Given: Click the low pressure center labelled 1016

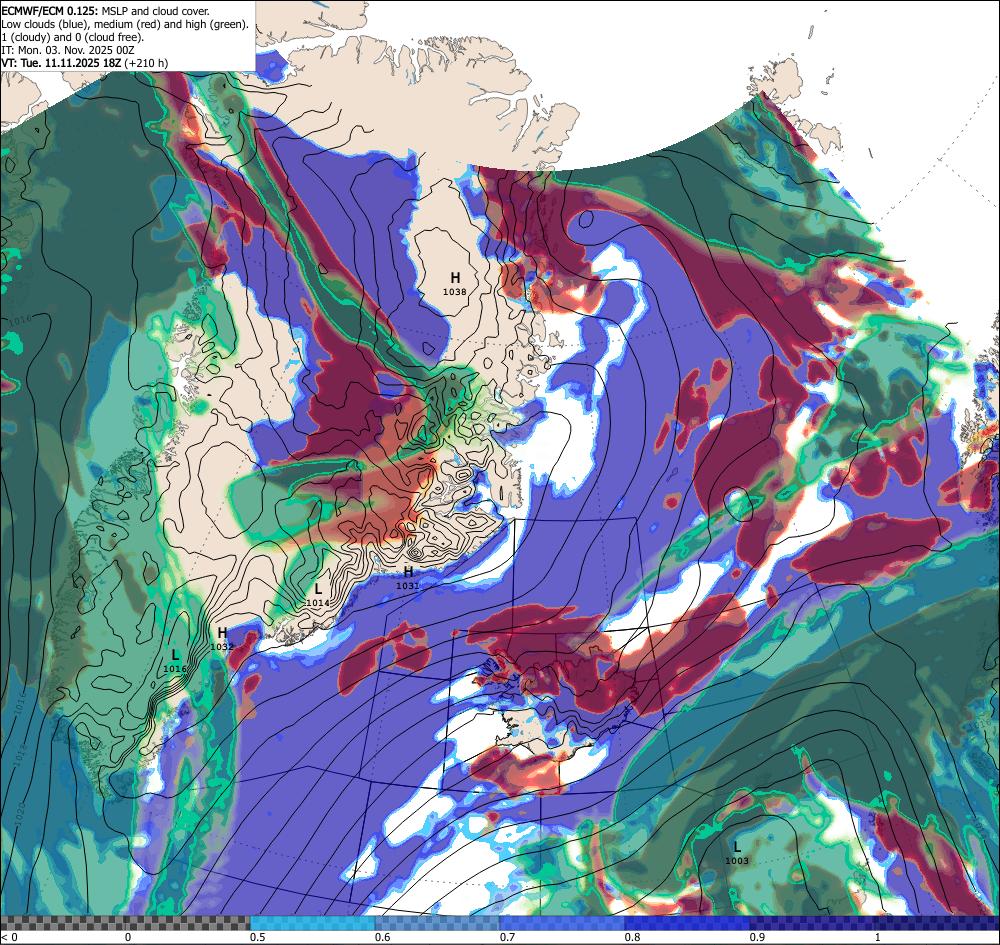Looking at the screenshot, I should (175, 661).
